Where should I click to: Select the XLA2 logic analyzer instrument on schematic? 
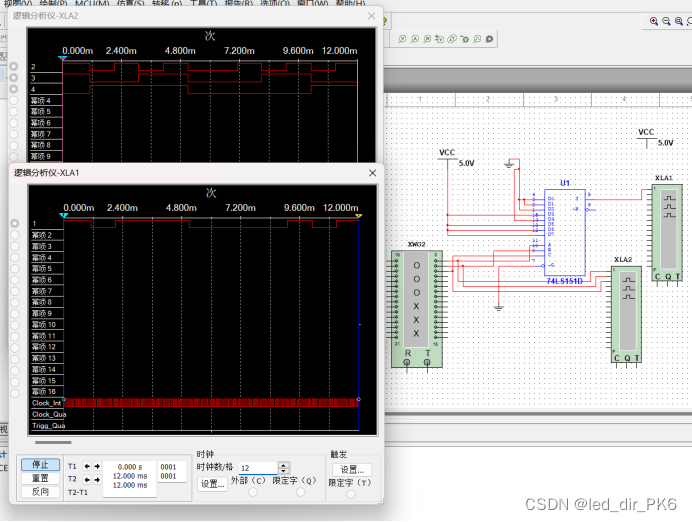pyautogui.click(x=627, y=314)
